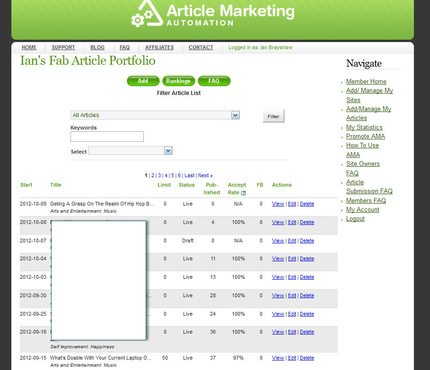View the 2012-10-08 article
The height and width of the screenshot is (370, 430).
[278, 222]
